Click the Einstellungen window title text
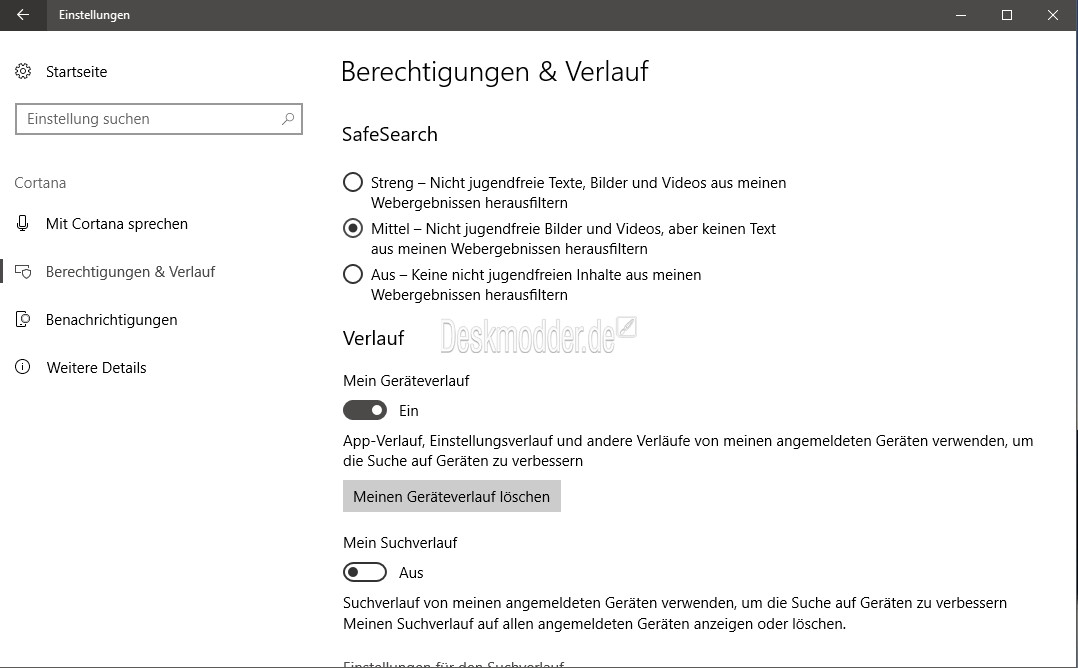This screenshot has width=1078, height=668. (94, 15)
